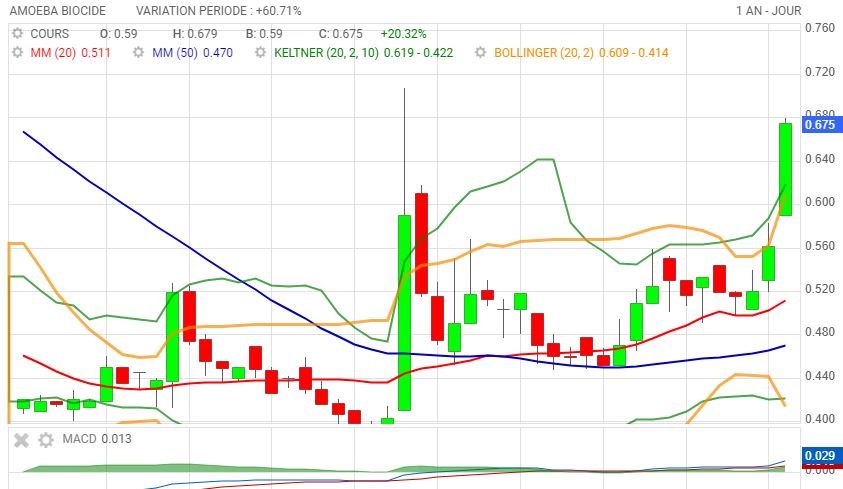Click the 0.400 price axis label
This screenshot has width=843, height=489.
pos(820,419)
